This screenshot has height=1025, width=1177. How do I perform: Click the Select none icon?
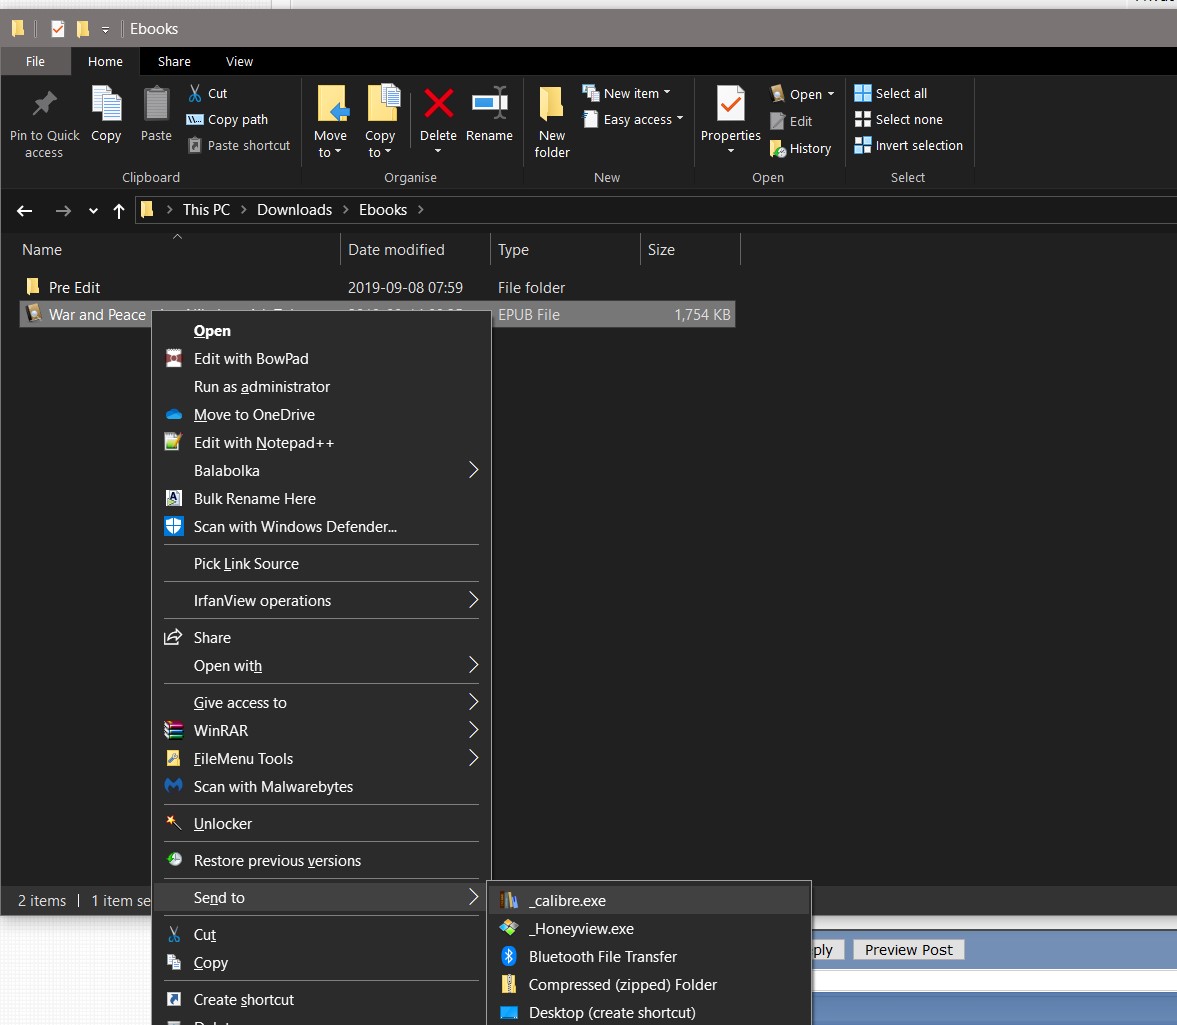862,119
